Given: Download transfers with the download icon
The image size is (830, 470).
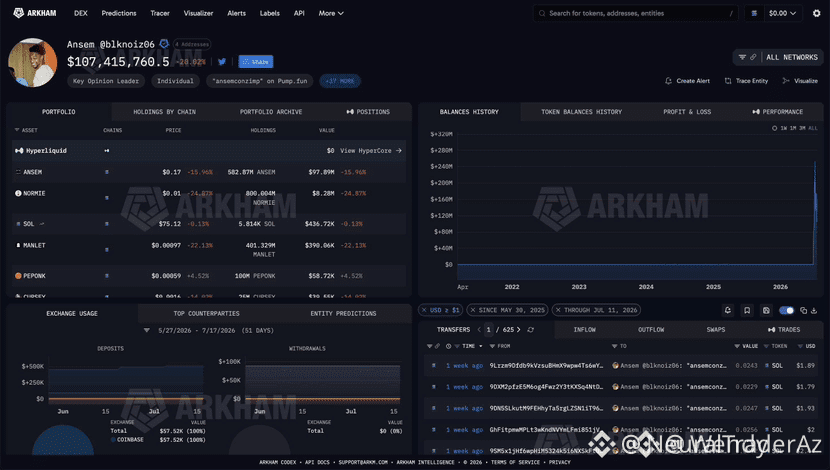Looking at the screenshot, I should (814, 310).
